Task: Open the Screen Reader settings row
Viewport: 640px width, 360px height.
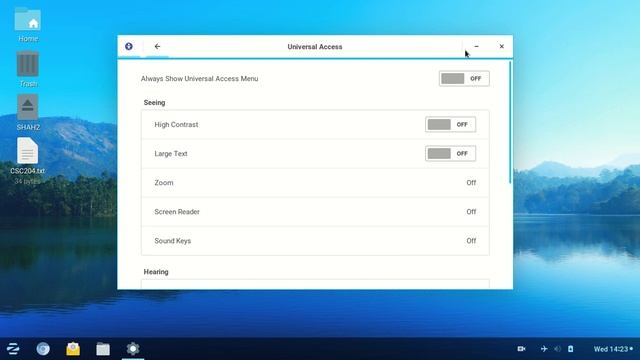Action: pyautogui.click(x=315, y=212)
